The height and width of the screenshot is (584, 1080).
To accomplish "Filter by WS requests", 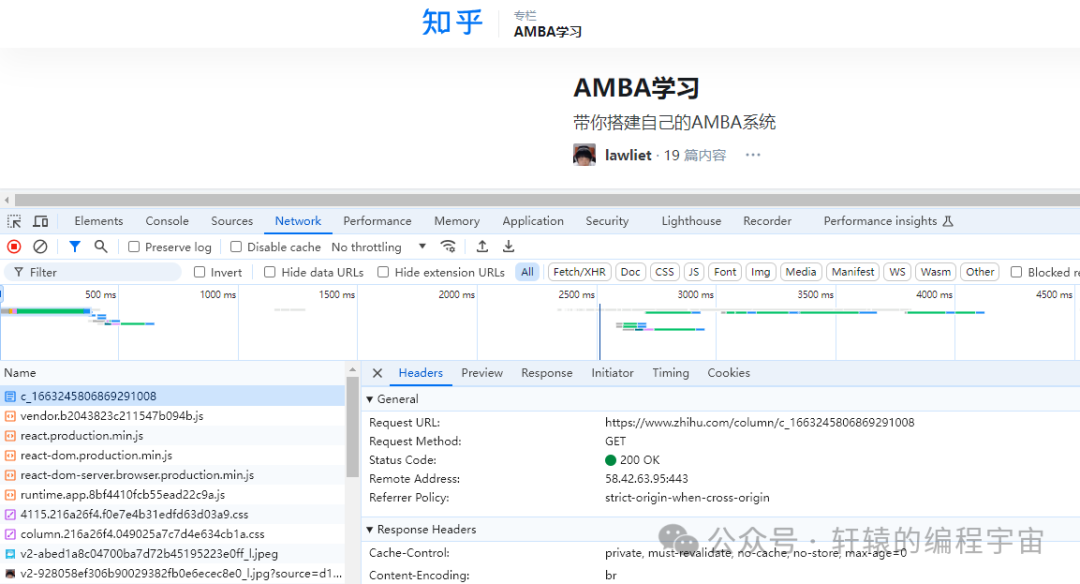I will pyautogui.click(x=897, y=272).
